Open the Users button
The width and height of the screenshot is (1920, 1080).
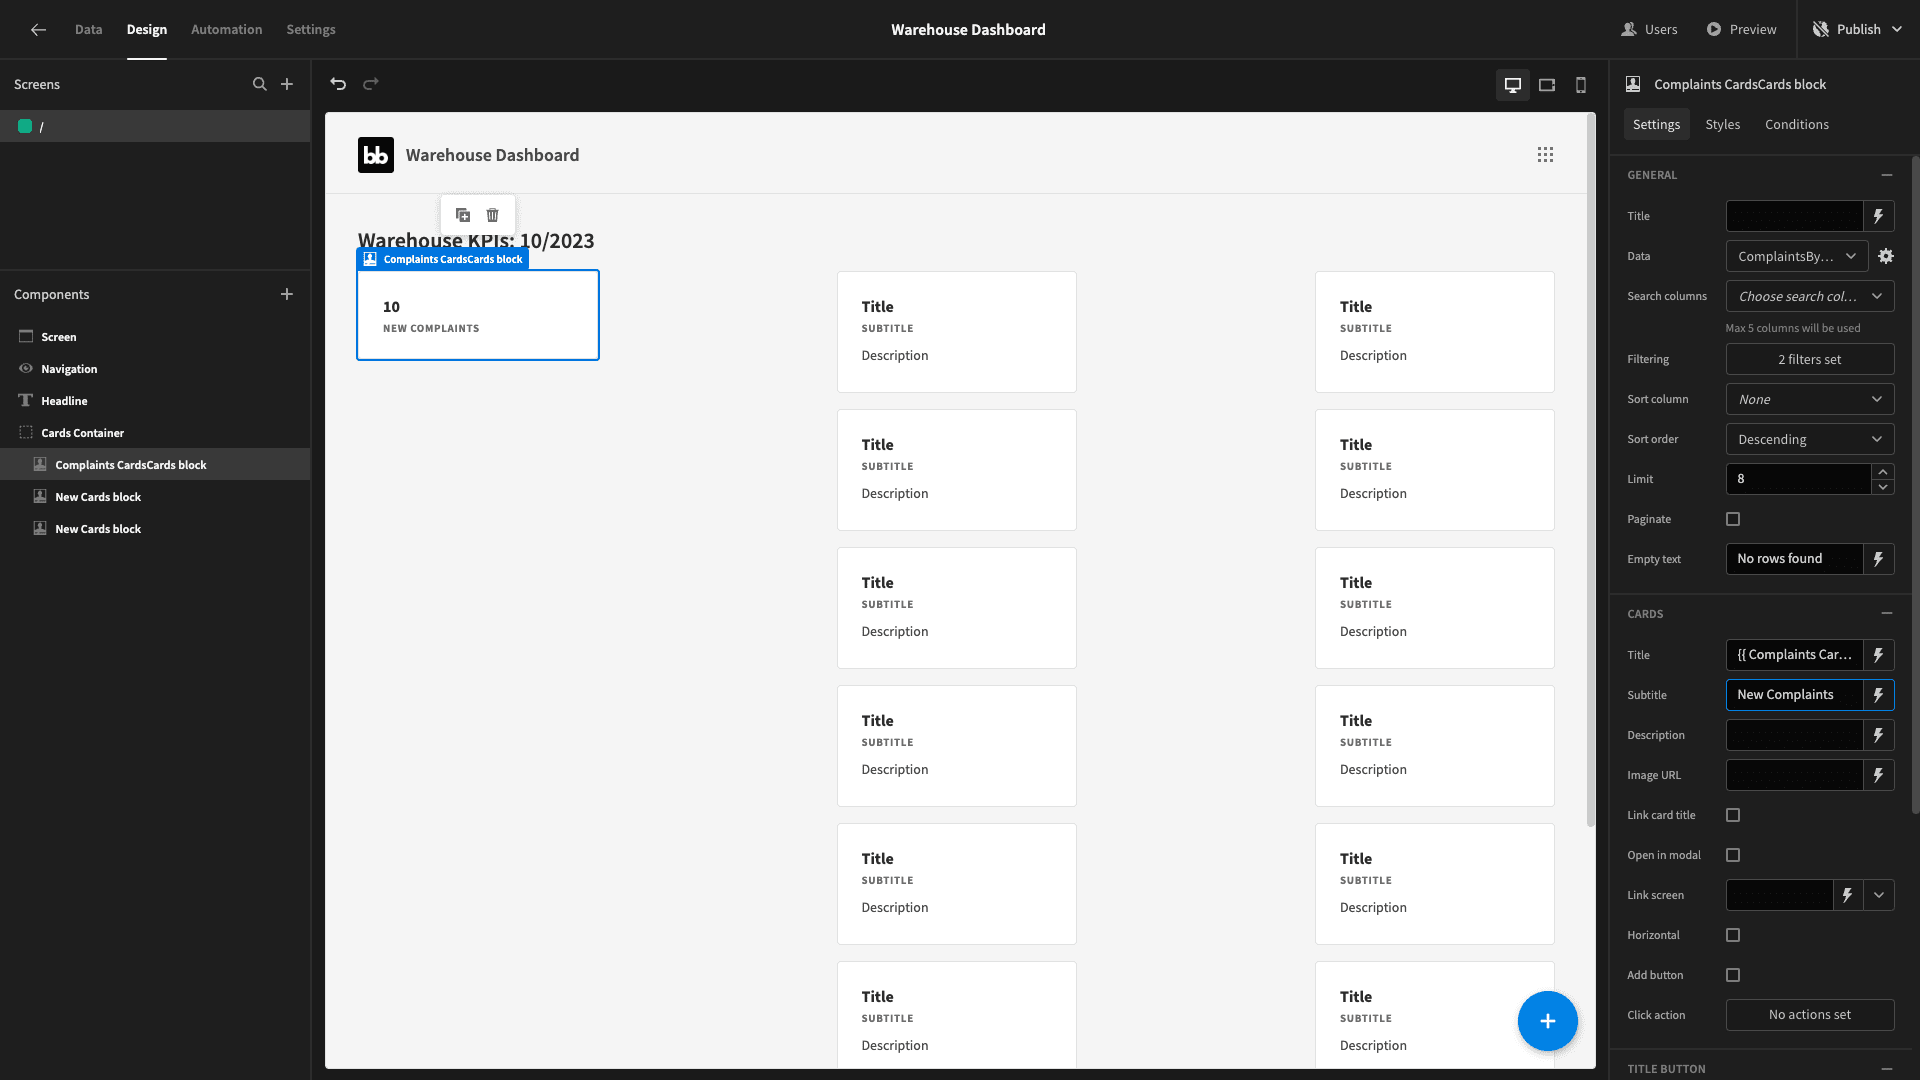coord(1650,30)
